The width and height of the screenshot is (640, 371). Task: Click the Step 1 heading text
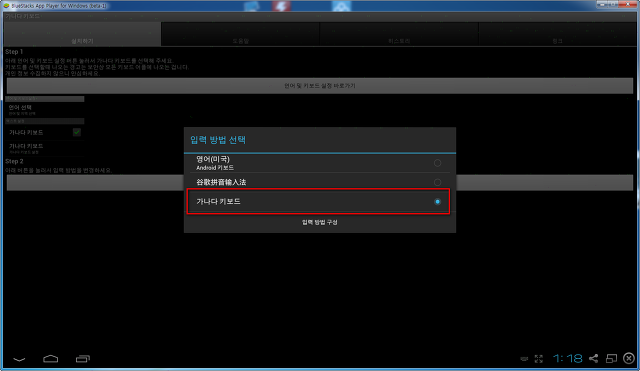14,52
